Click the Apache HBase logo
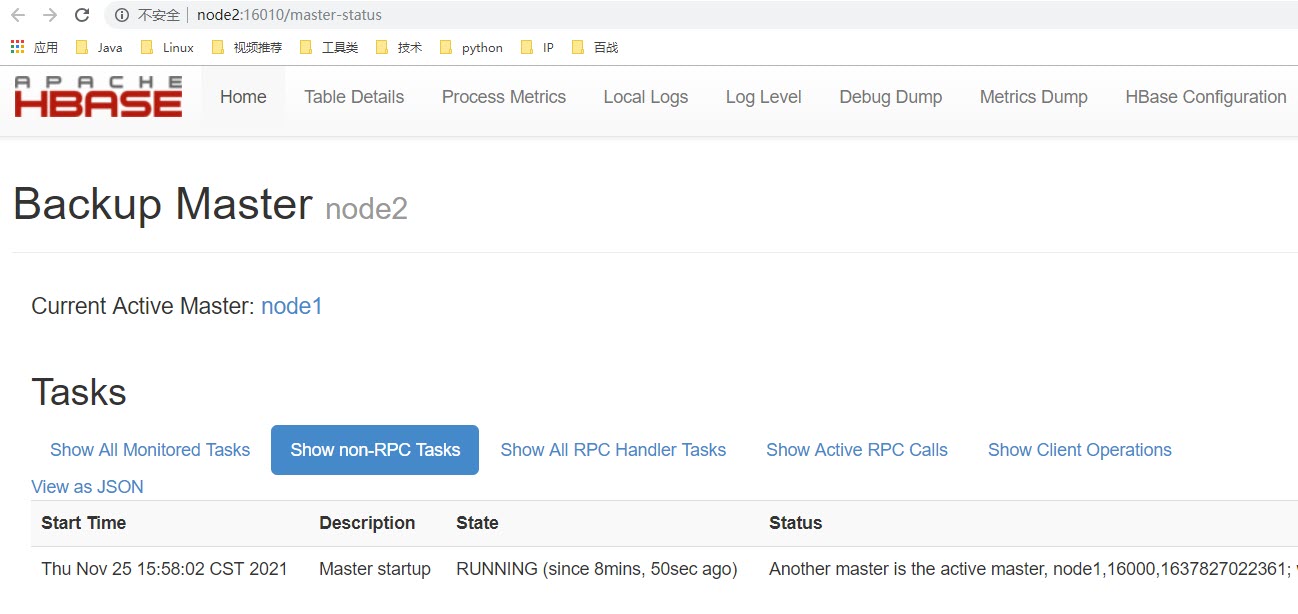Image resolution: width=1298 pixels, height=614 pixels. point(98,97)
